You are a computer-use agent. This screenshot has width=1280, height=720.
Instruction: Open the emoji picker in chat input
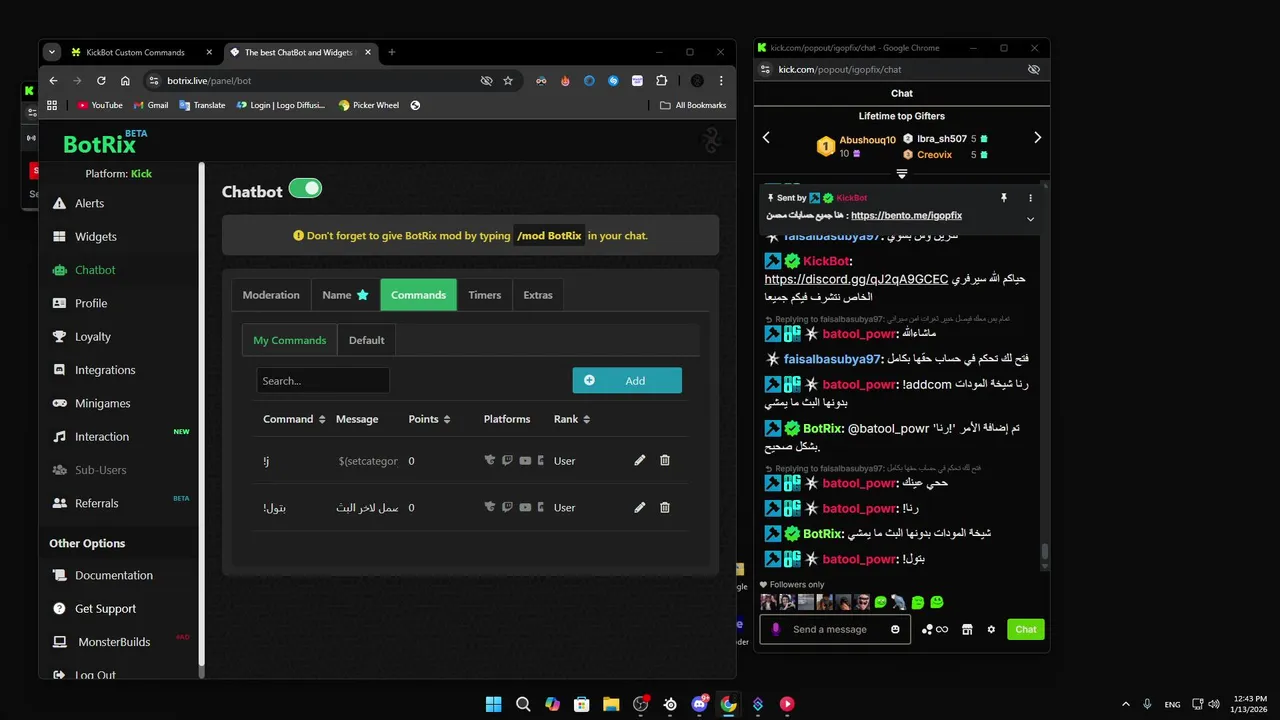[x=895, y=629]
